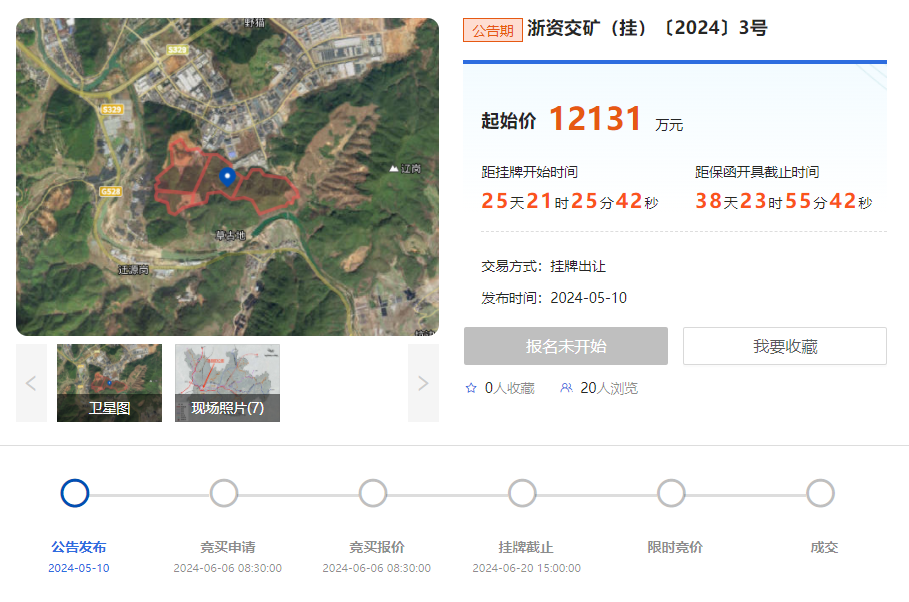Click the star favorites icon
This screenshot has height=602, width=909.
tap(471, 388)
